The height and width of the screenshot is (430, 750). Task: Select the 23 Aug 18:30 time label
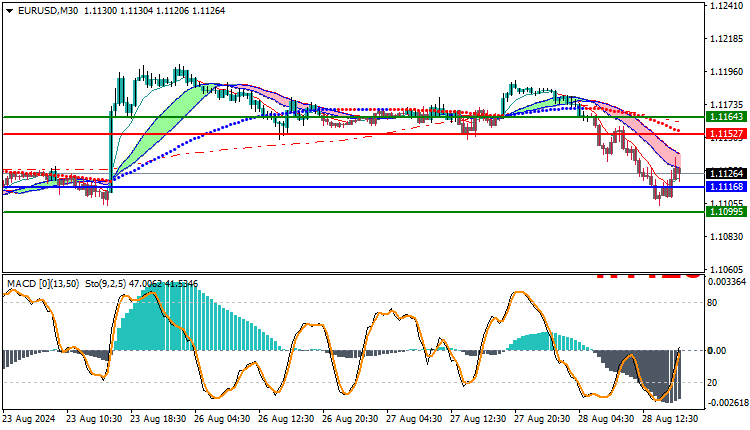coord(158,419)
